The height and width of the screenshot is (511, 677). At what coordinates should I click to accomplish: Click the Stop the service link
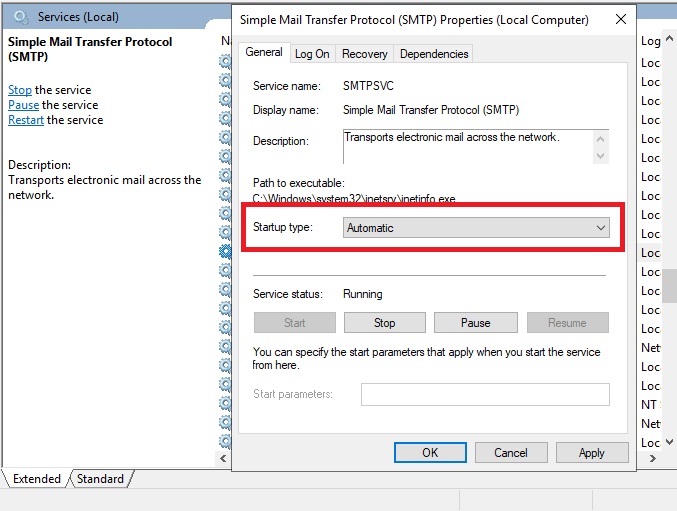pos(20,90)
